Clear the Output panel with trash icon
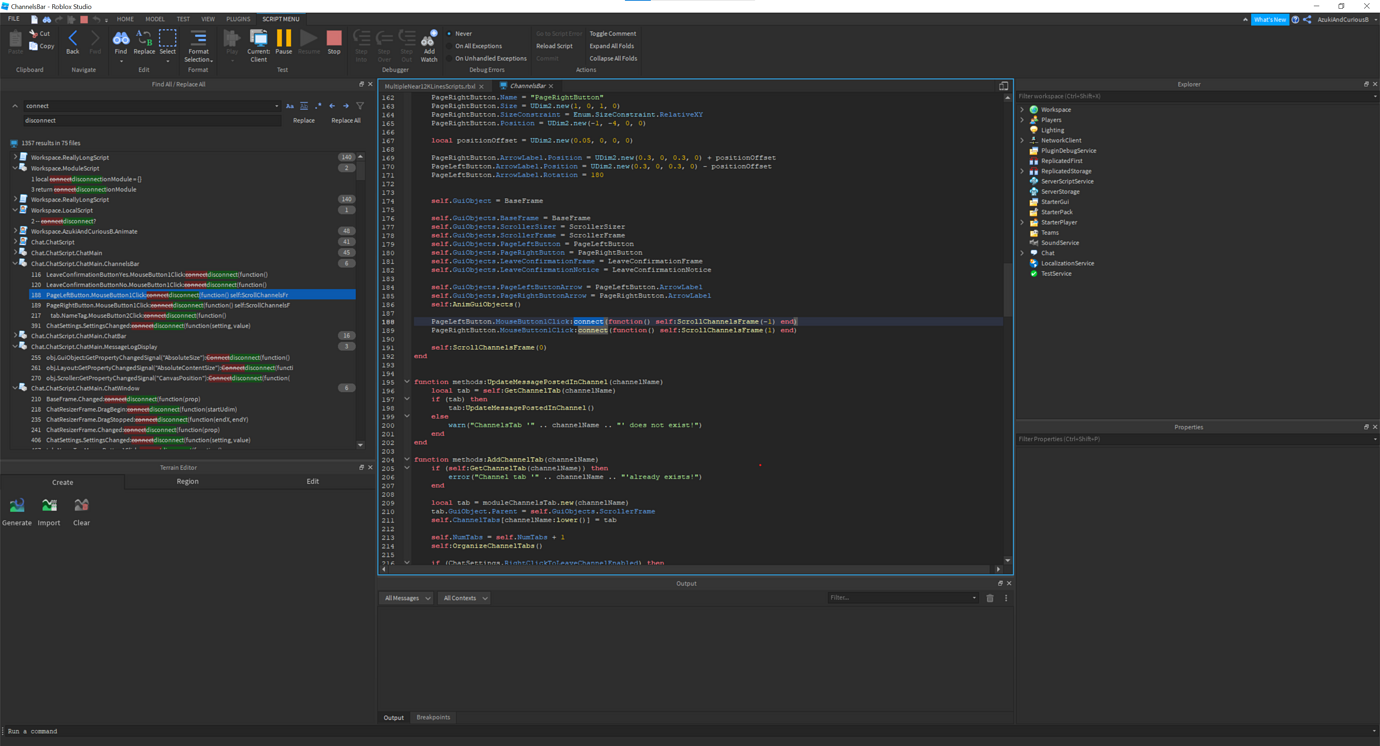 point(990,598)
